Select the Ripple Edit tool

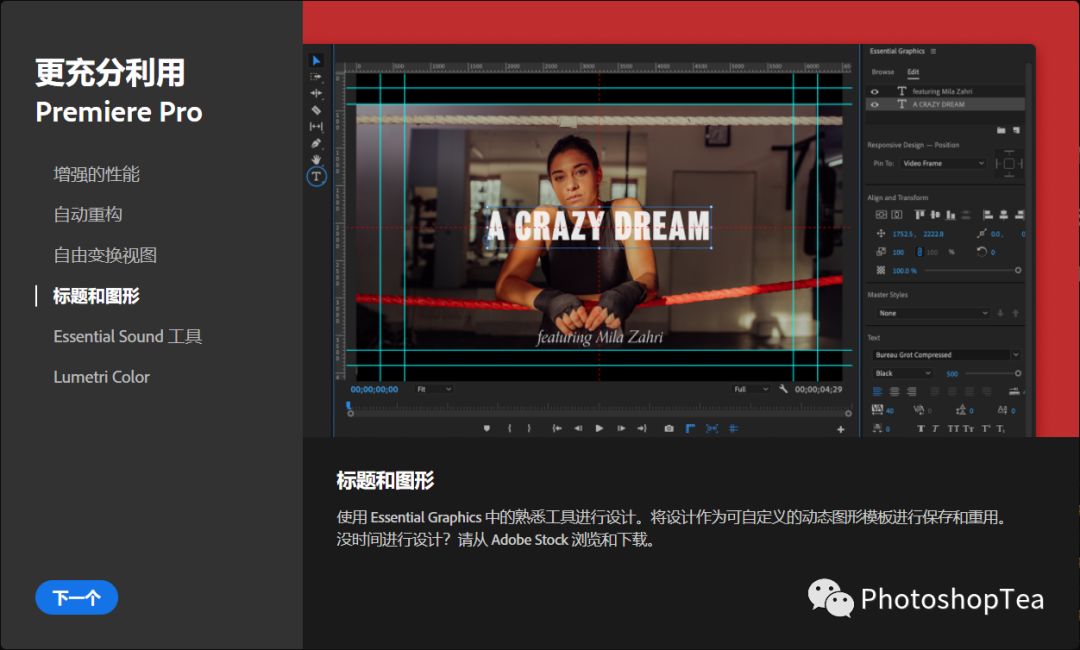coord(316,93)
